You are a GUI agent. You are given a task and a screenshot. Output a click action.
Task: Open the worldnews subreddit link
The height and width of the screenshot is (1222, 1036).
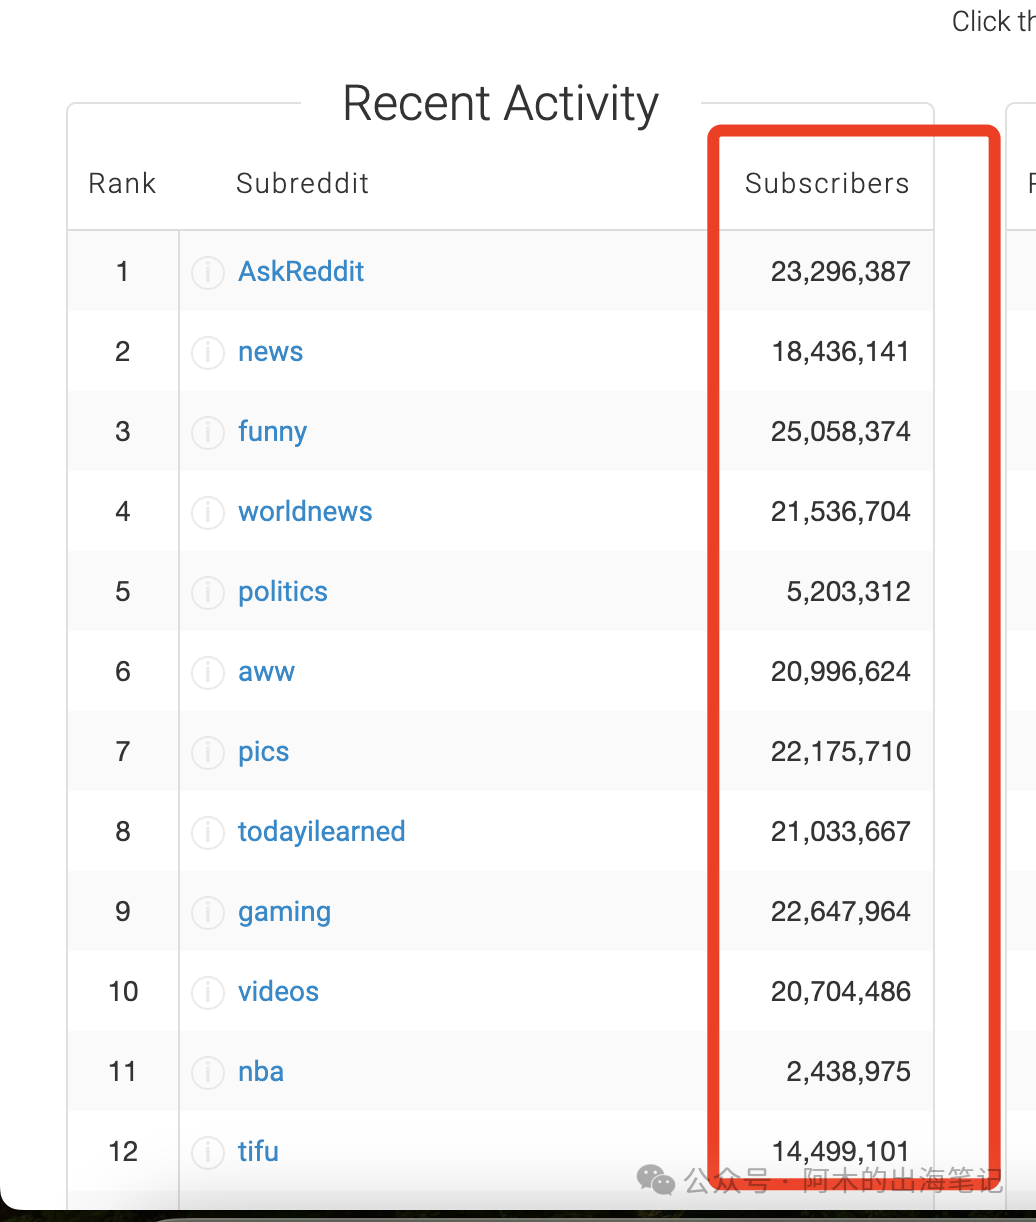[305, 512]
